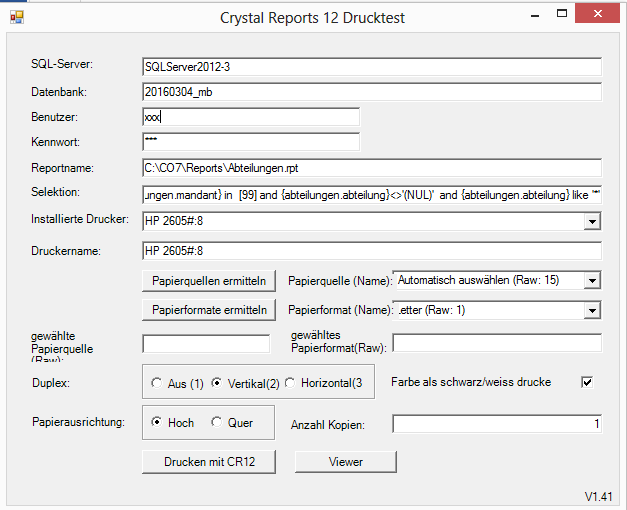627x510 pixels.
Task: Click into the SQL-Server field
Action: coord(371,67)
